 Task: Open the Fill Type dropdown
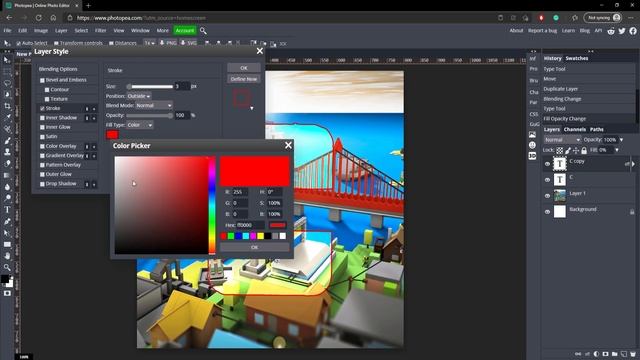[140, 125]
